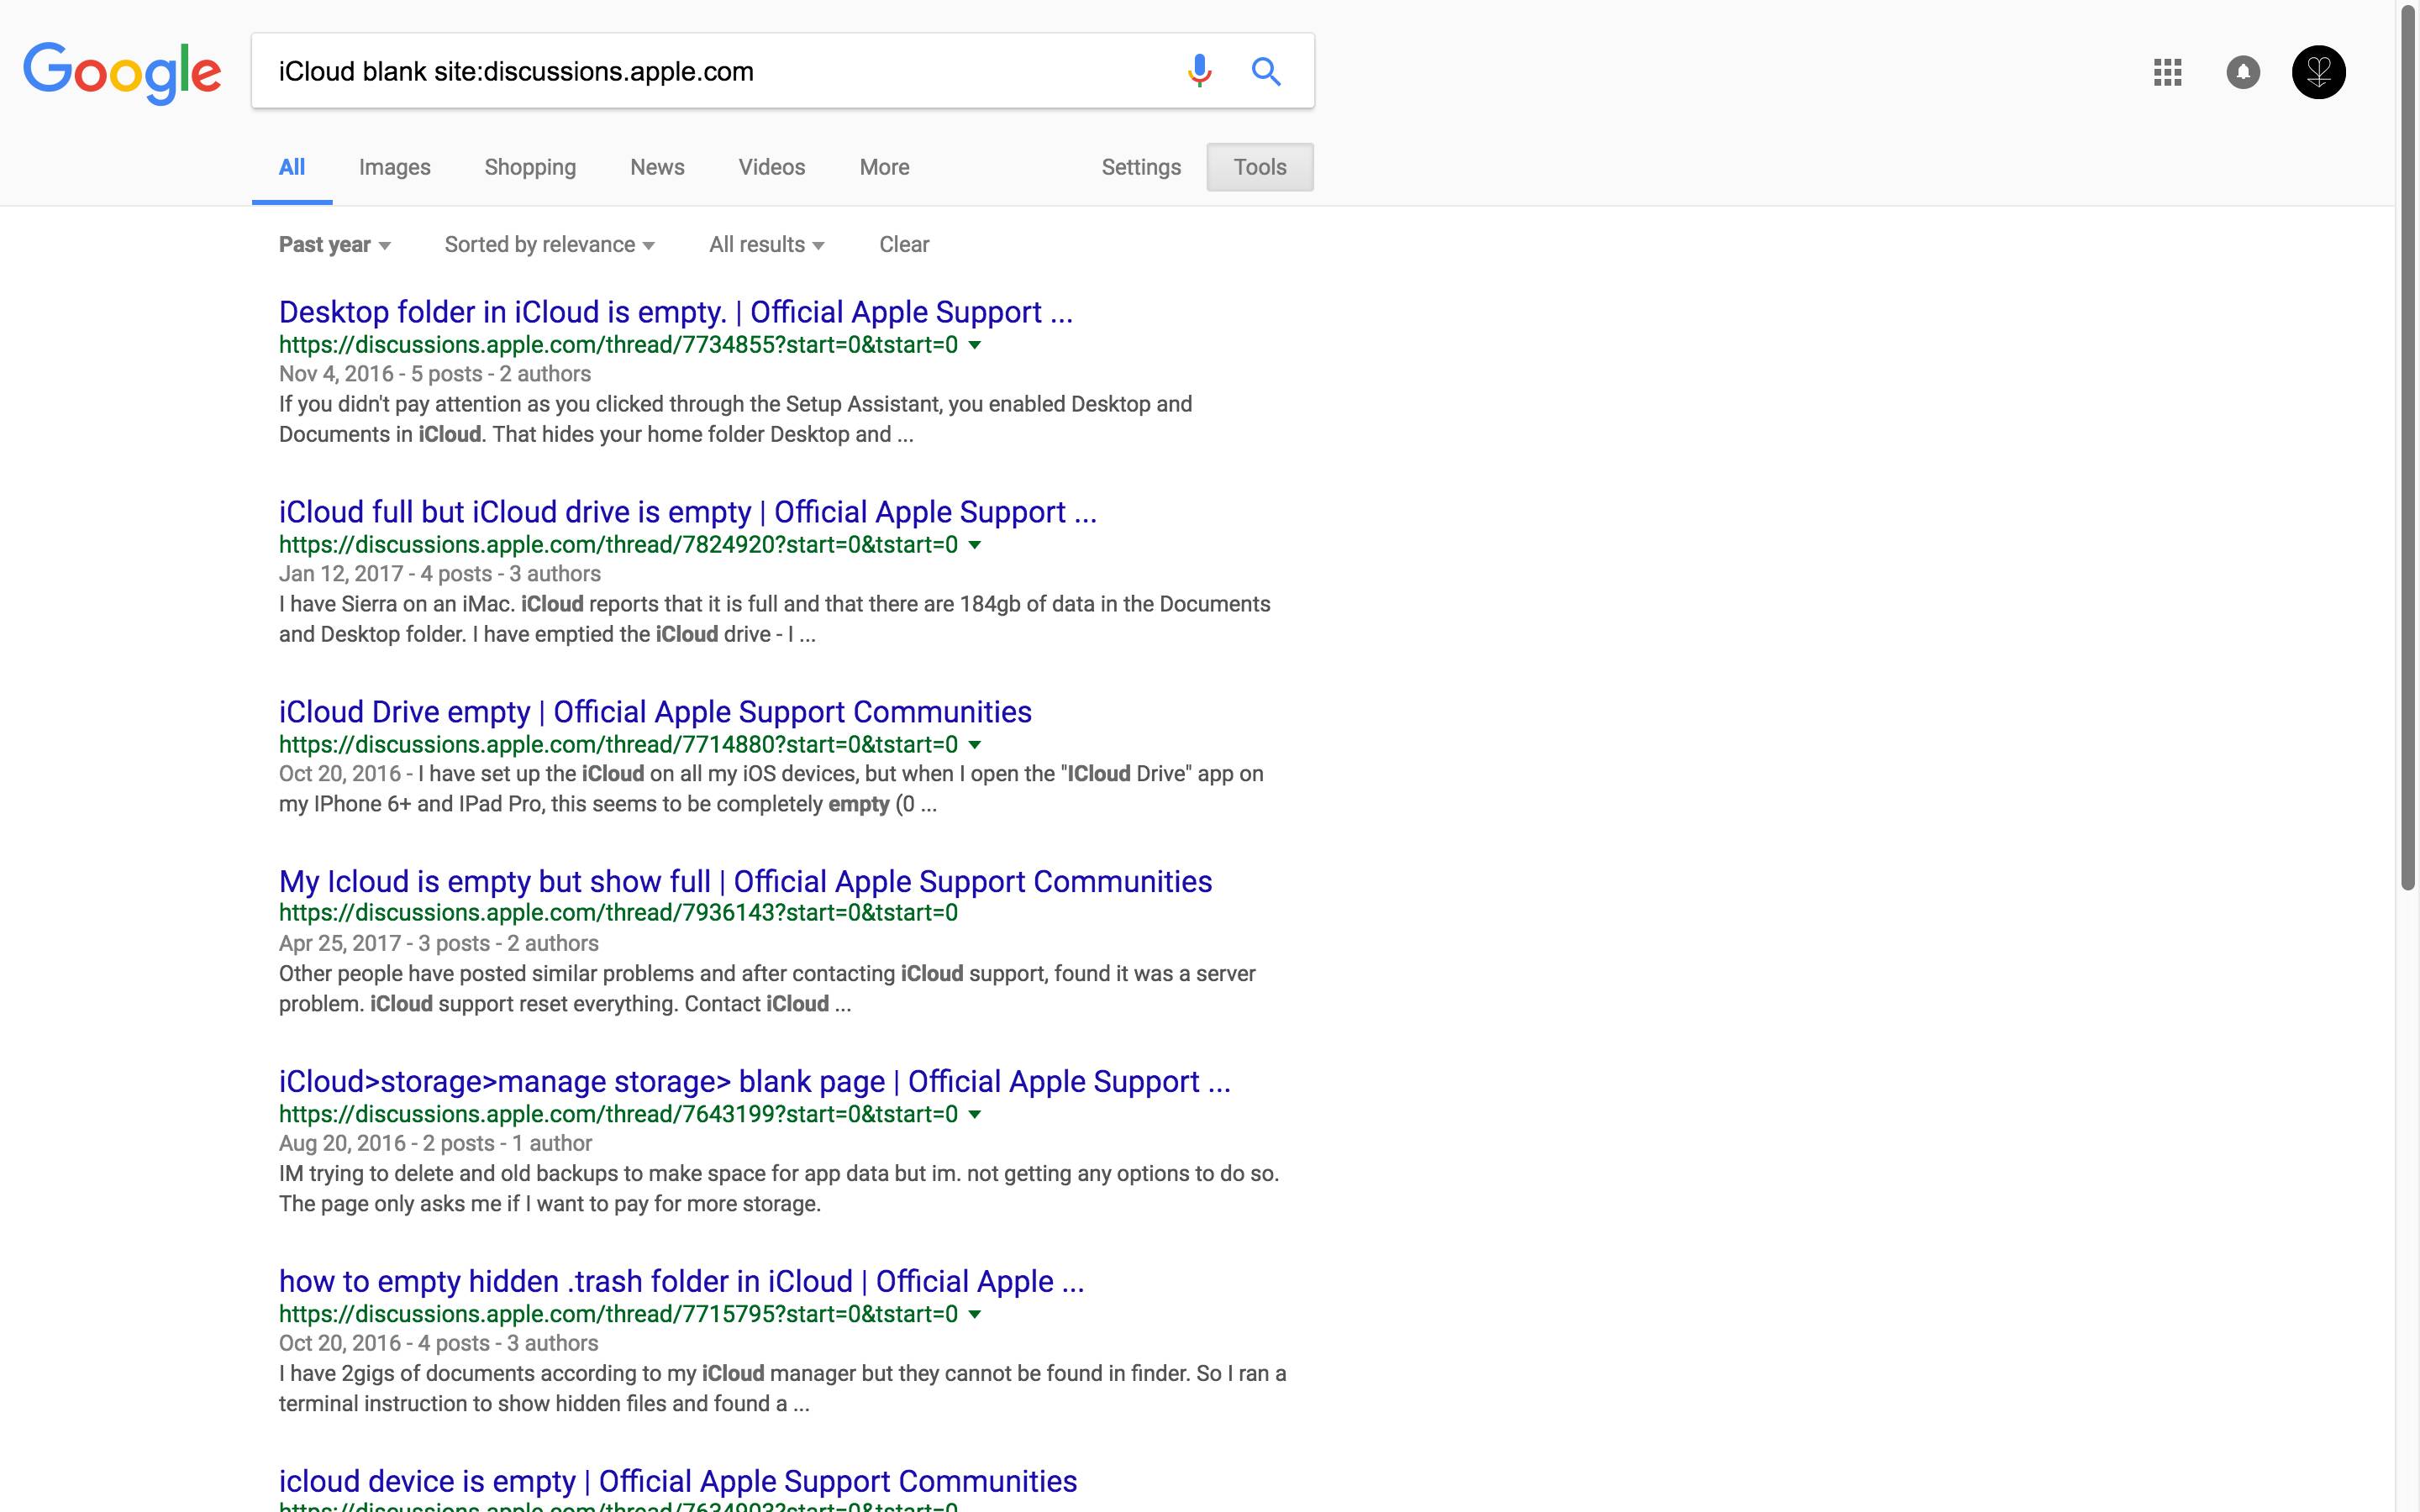Click the microphone voice search icon
Image resolution: width=2420 pixels, height=1512 pixels.
1199,71
